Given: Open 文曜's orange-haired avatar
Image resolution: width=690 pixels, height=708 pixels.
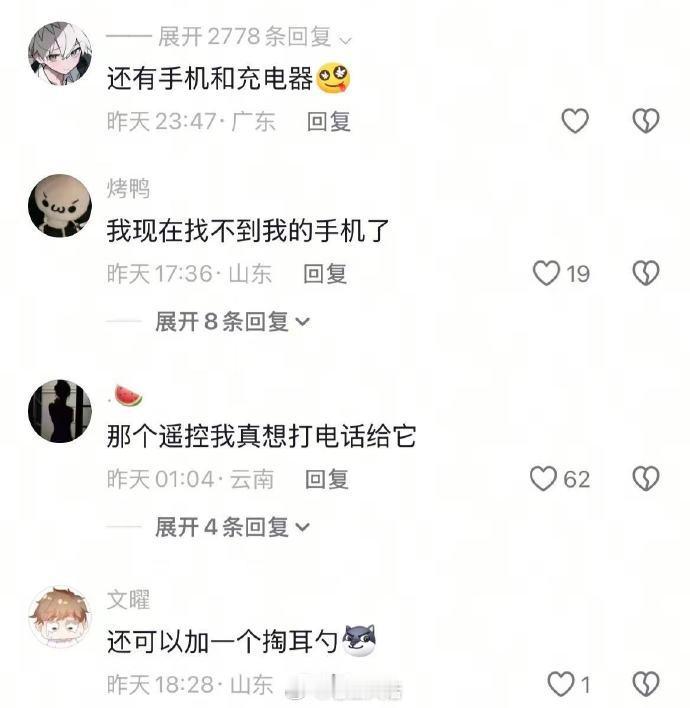Looking at the screenshot, I should (x=60, y=617).
